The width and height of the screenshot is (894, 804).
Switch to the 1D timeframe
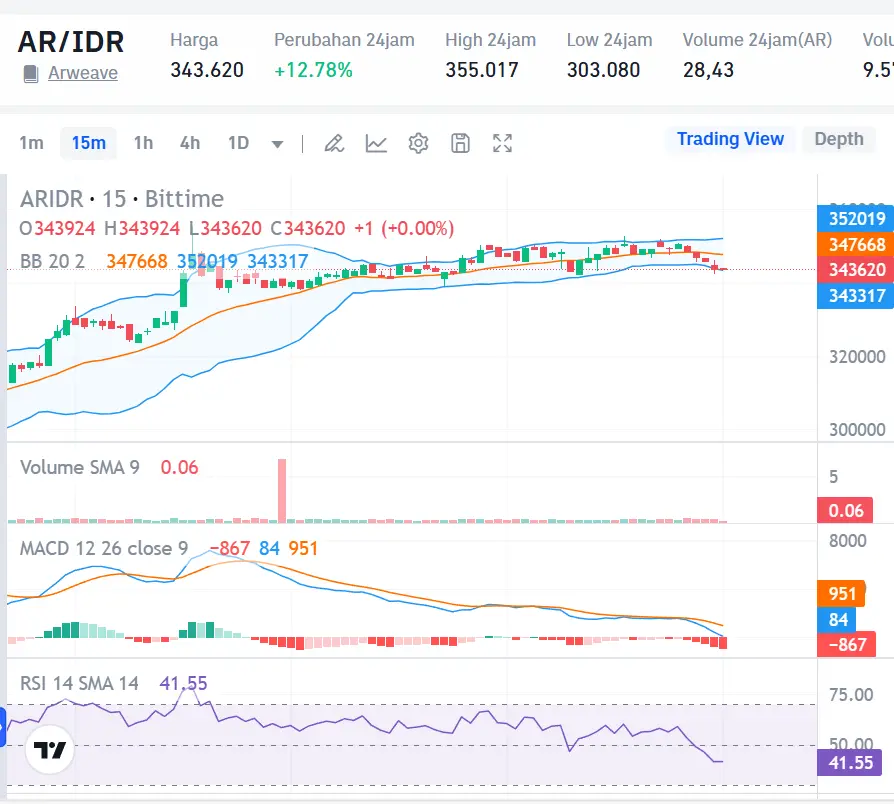click(238, 143)
